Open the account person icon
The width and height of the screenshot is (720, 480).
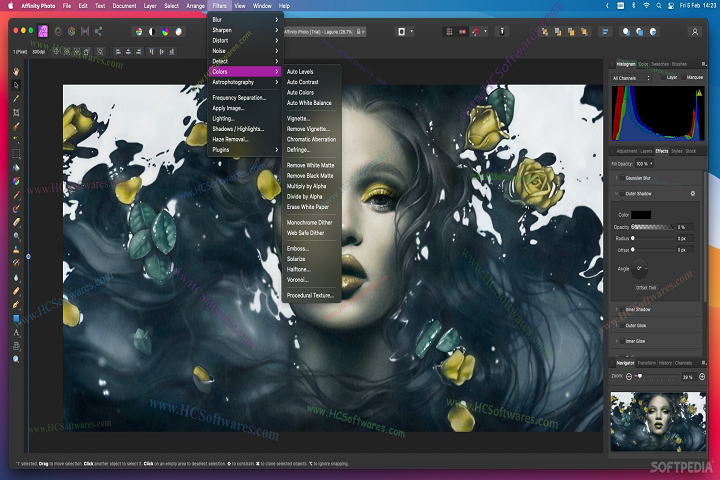(x=695, y=32)
